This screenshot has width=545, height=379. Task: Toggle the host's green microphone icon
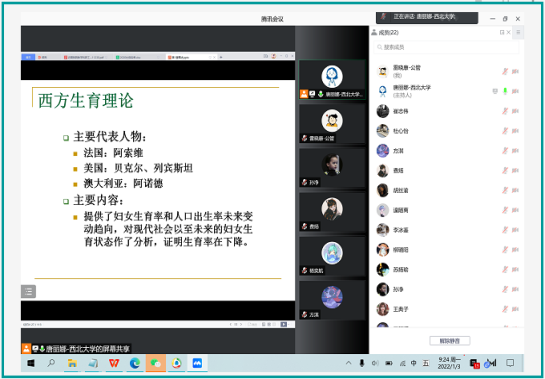[505, 91]
